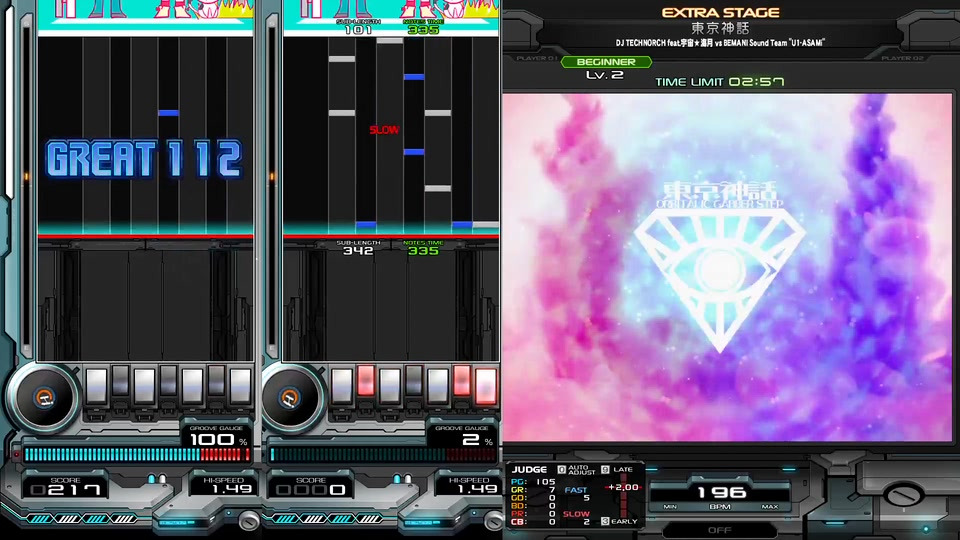Tap Player 2's fifth key (white)
Image resolution: width=960 pixels, height=540 pixels.
[x=438, y=385]
